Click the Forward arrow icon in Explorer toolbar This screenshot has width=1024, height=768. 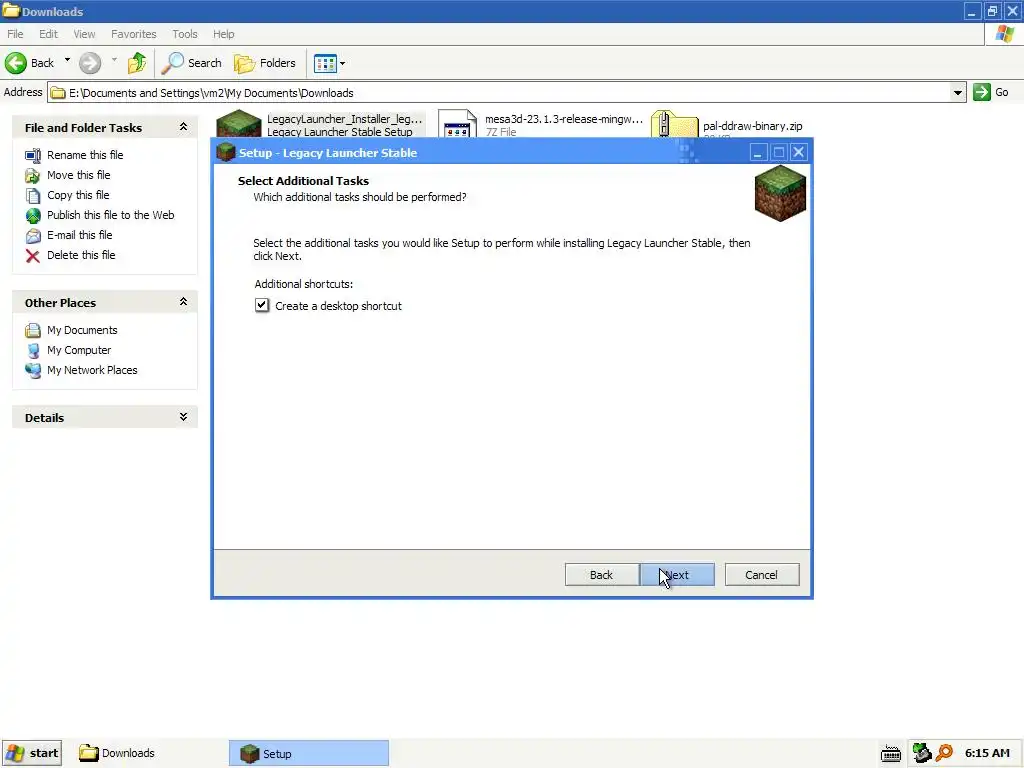point(90,63)
